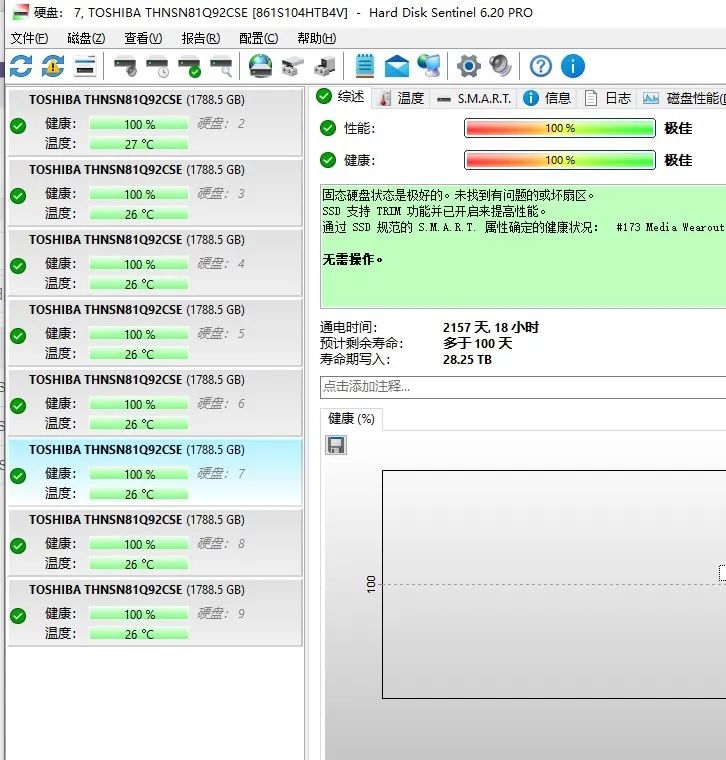Click the 寿命期写入 label
This screenshot has width=726, height=760.
point(355,360)
